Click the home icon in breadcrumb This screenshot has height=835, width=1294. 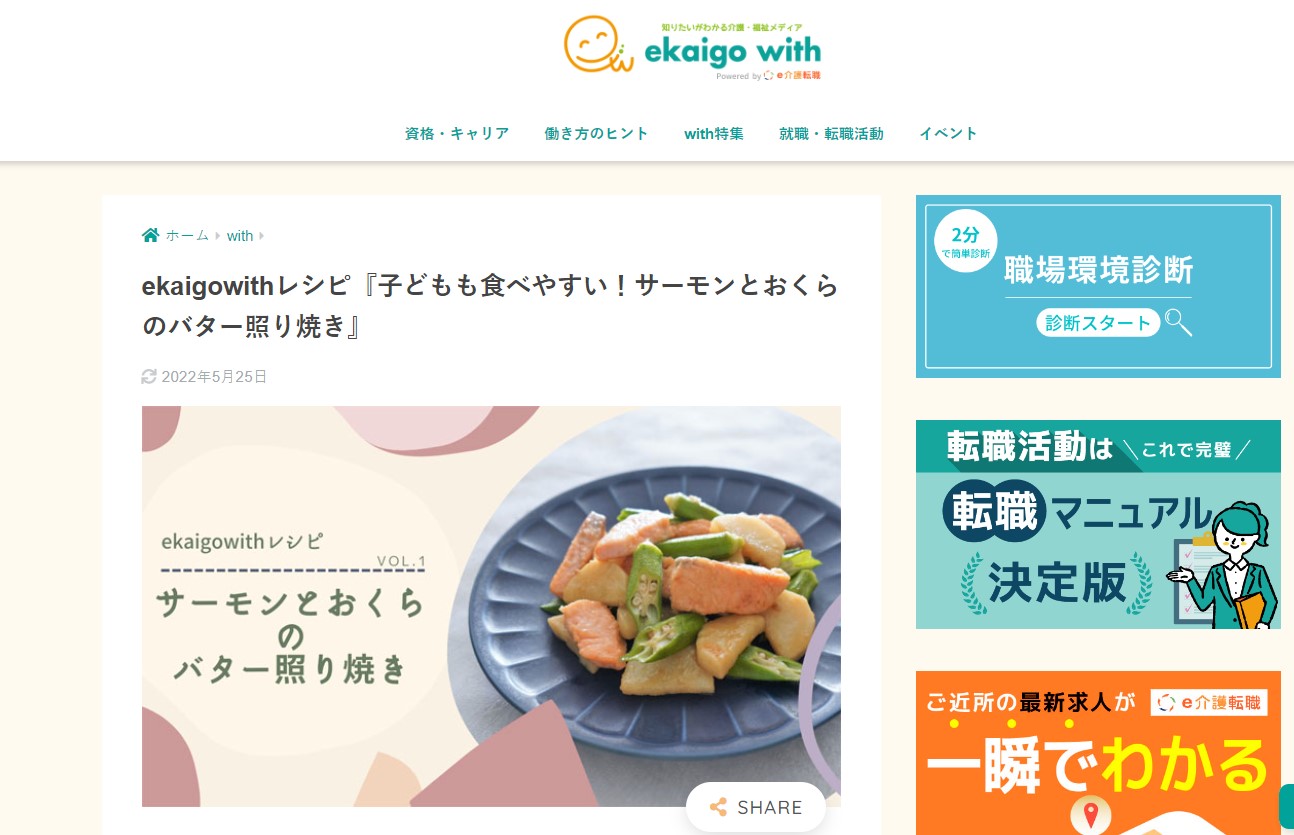150,236
